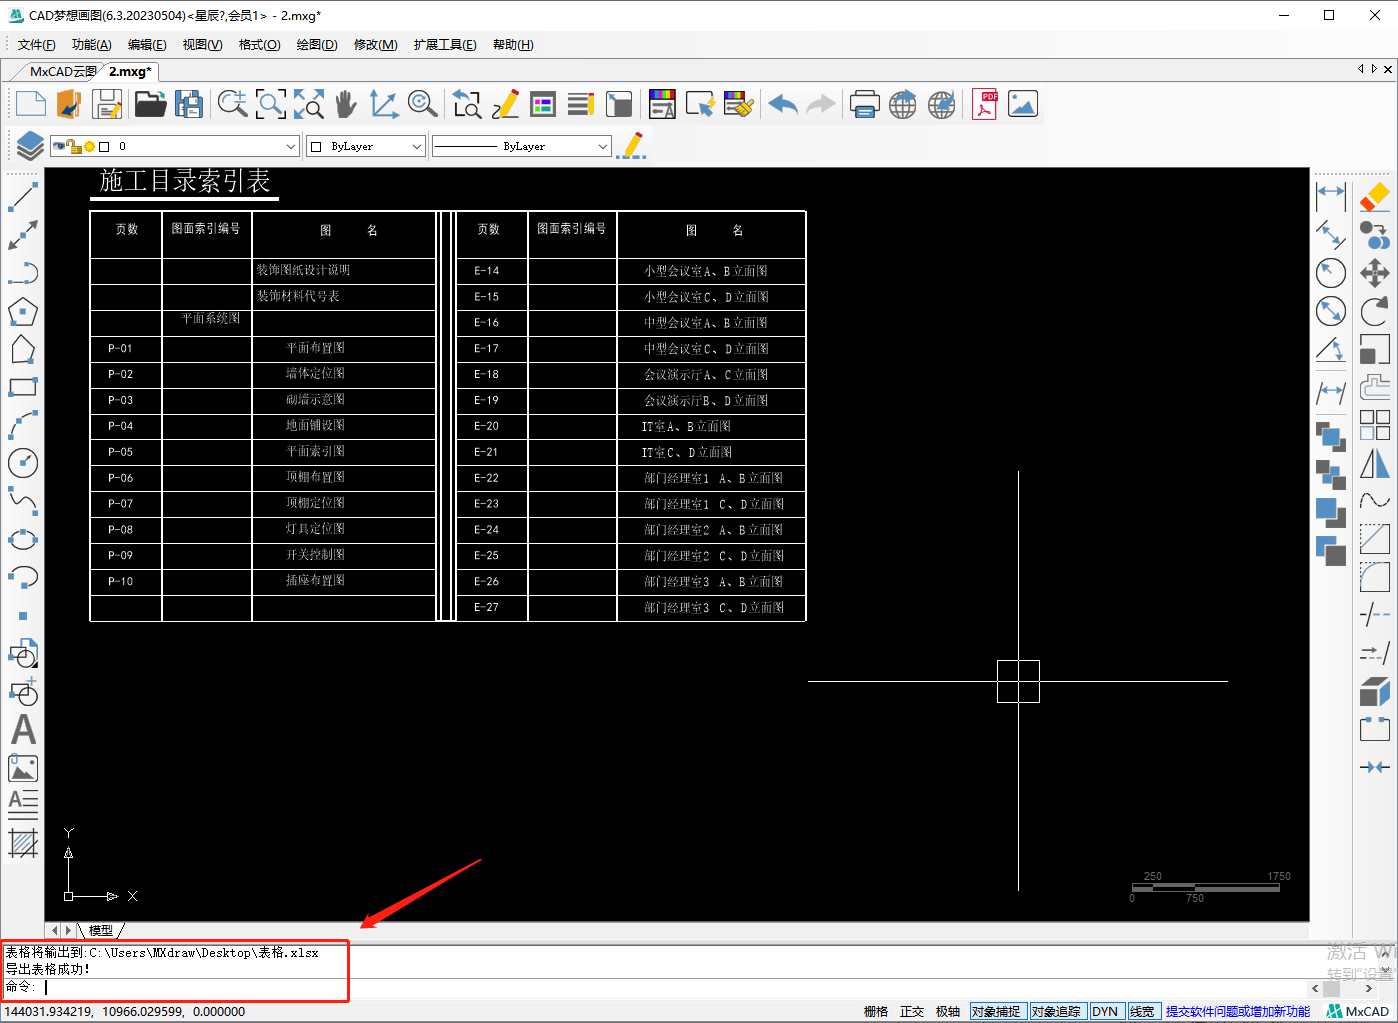The width and height of the screenshot is (1398, 1023).
Task: Click the 提交软件问题或增加新功能 link
Action: click(1238, 1012)
